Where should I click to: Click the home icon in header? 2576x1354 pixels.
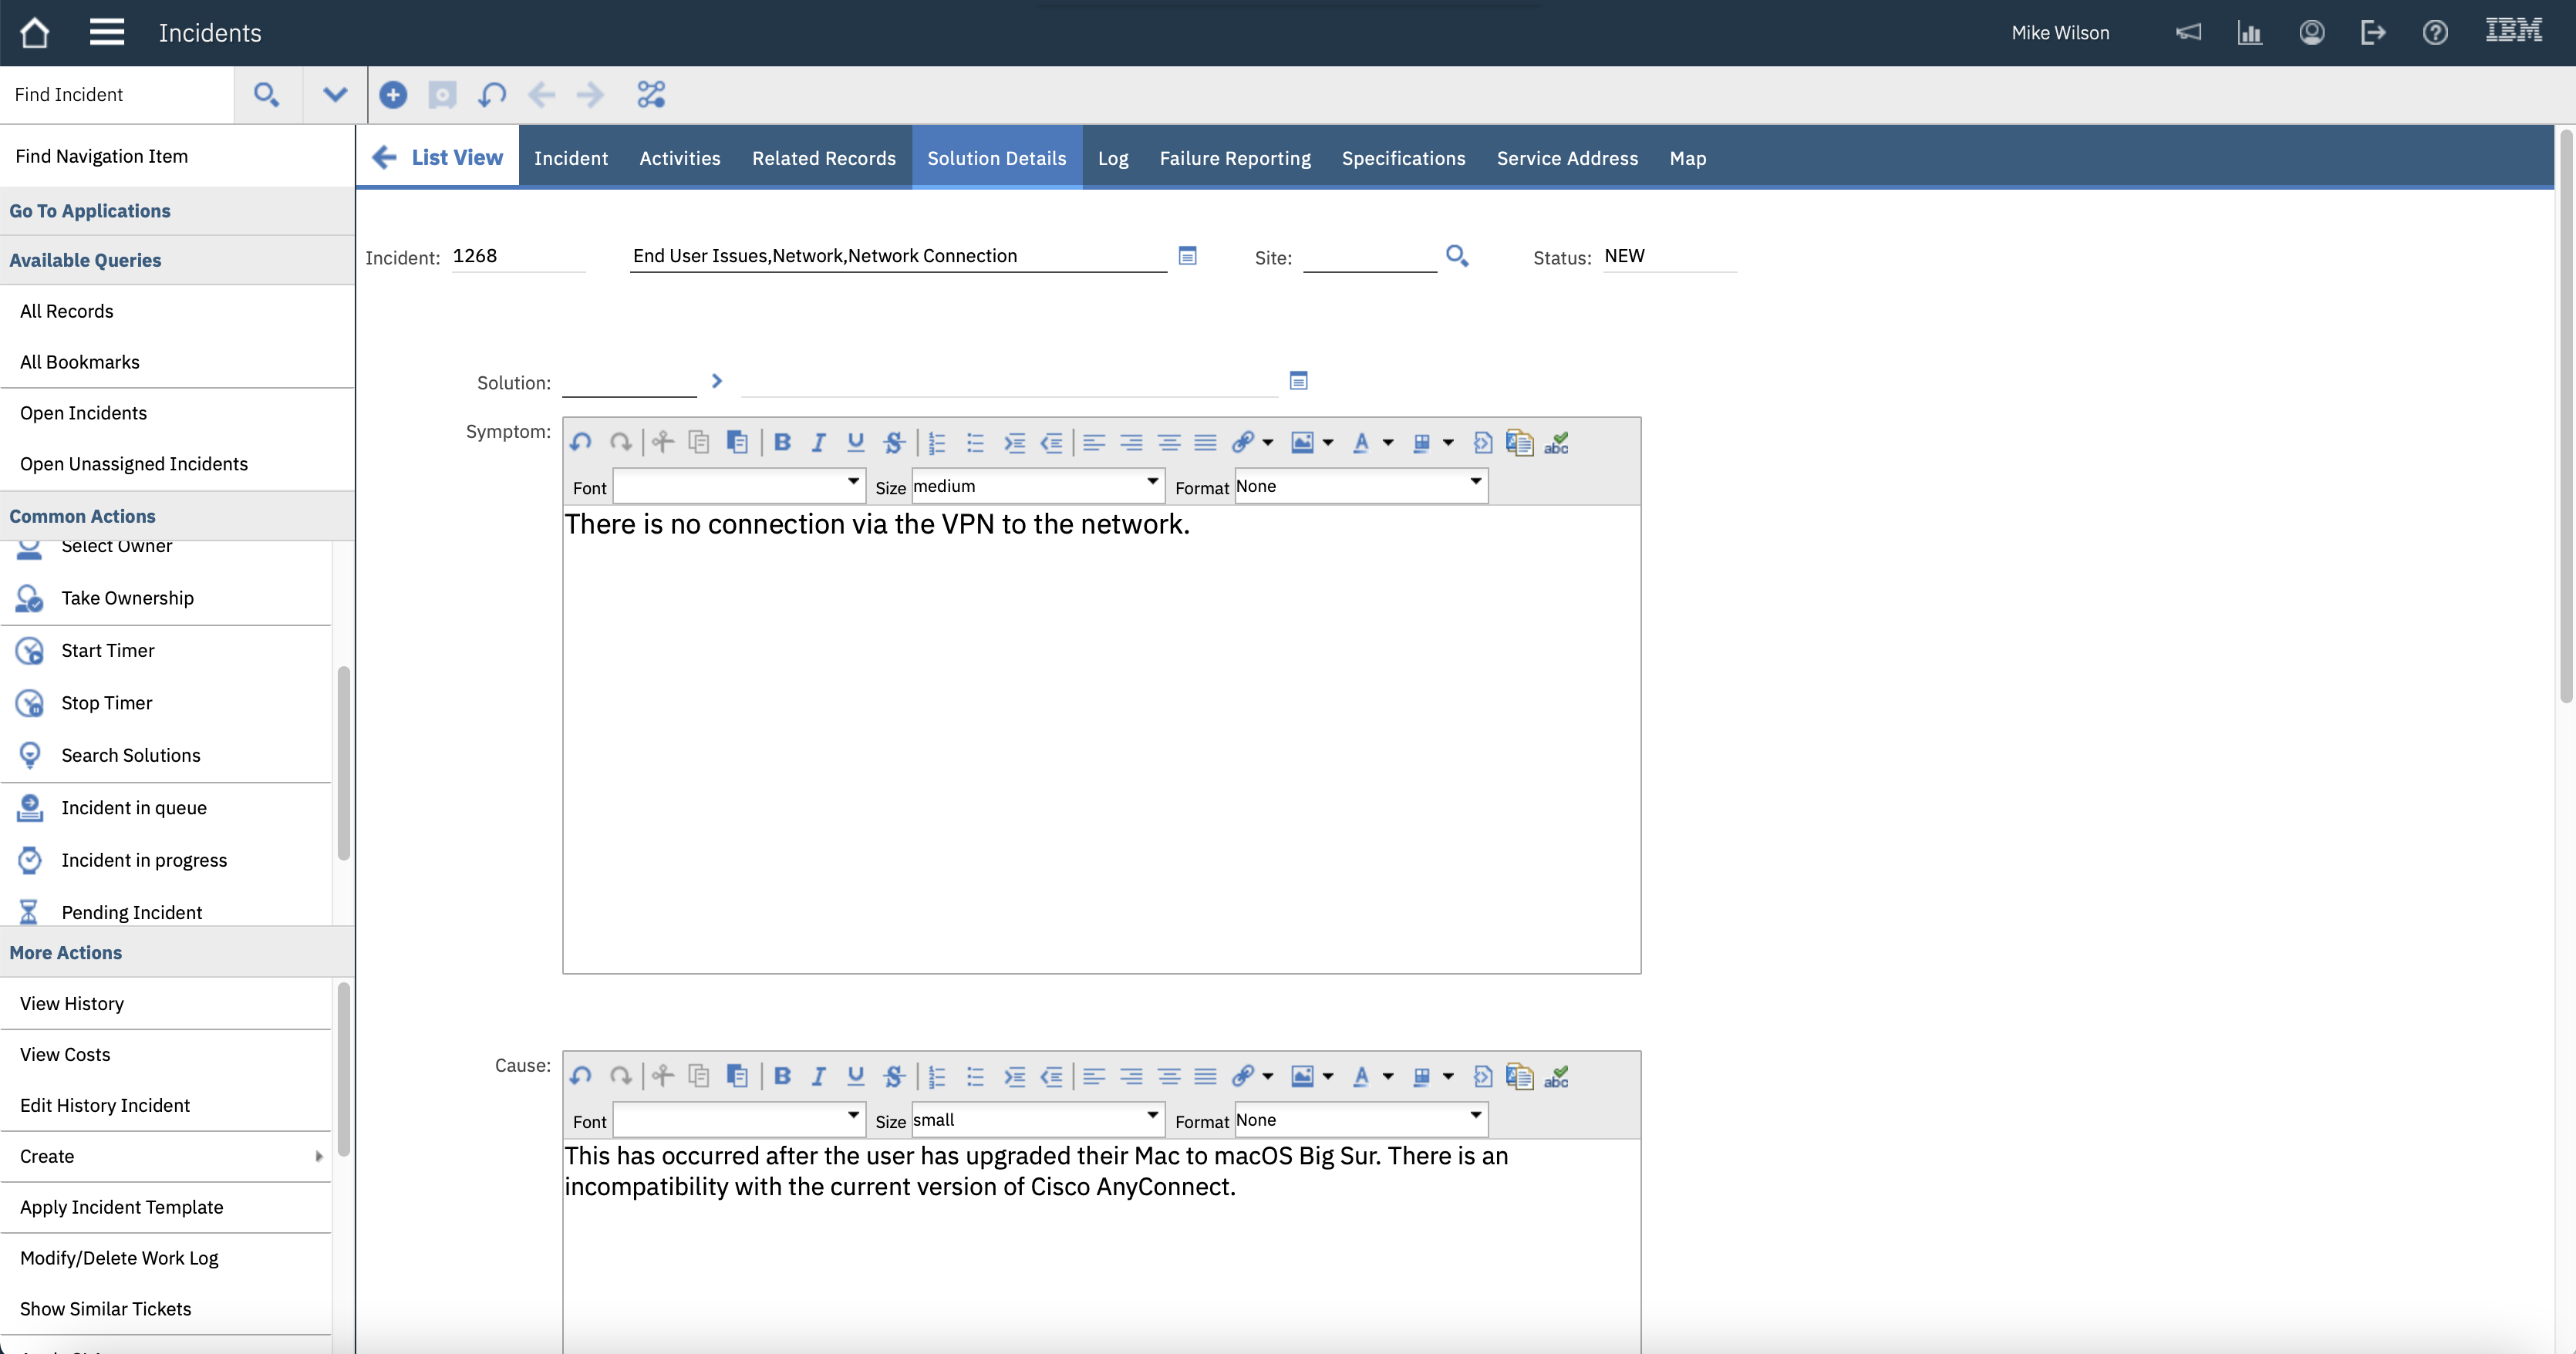[x=34, y=32]
